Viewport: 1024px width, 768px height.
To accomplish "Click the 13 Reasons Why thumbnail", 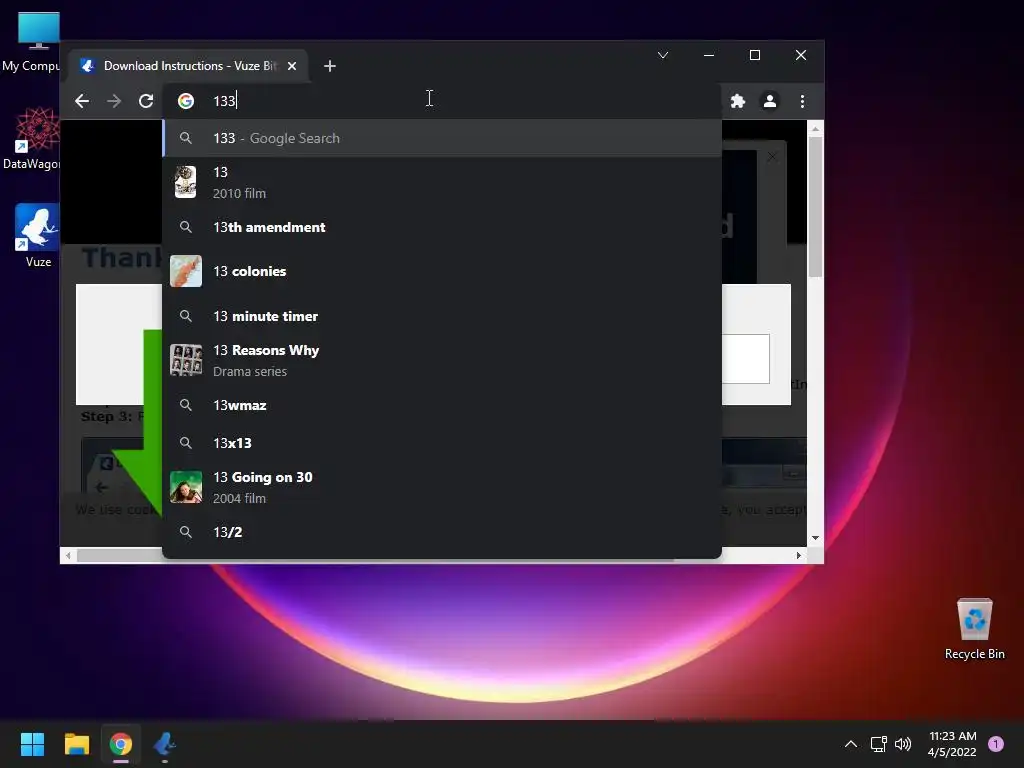I will [186, 360].
